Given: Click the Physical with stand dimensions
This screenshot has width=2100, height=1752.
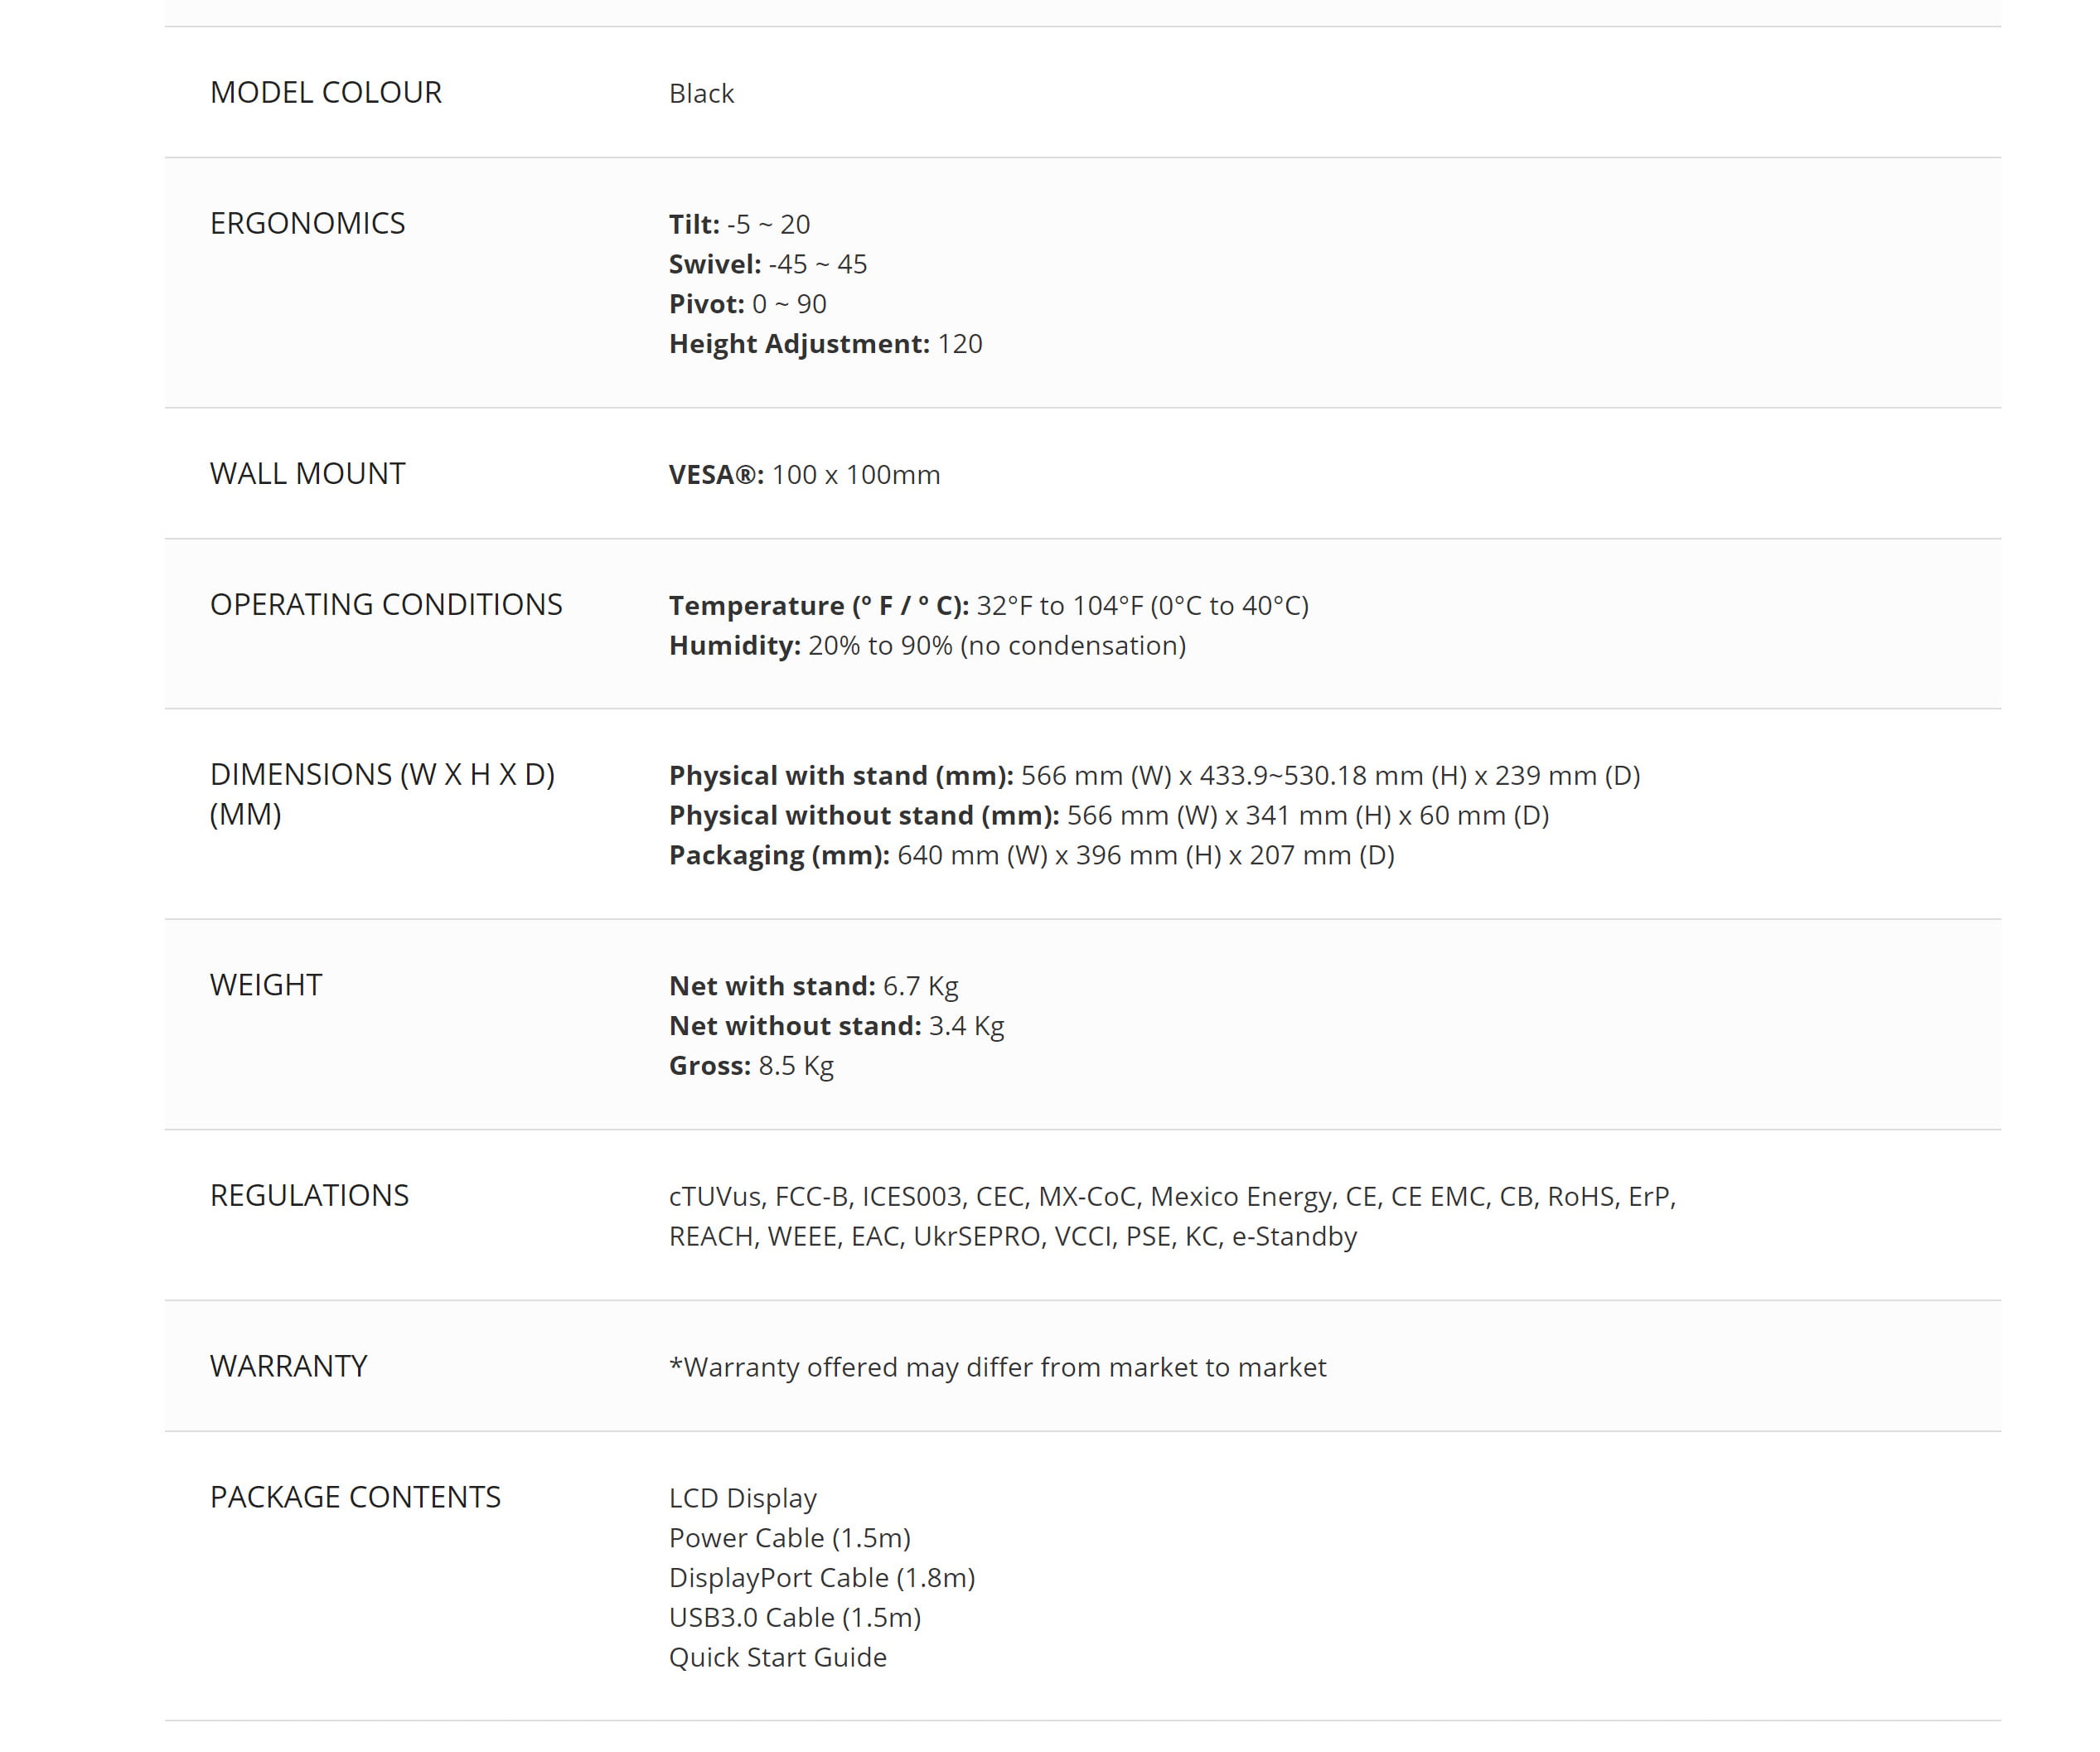Looking at the screenshot, I should click(x=1154, y=775).
